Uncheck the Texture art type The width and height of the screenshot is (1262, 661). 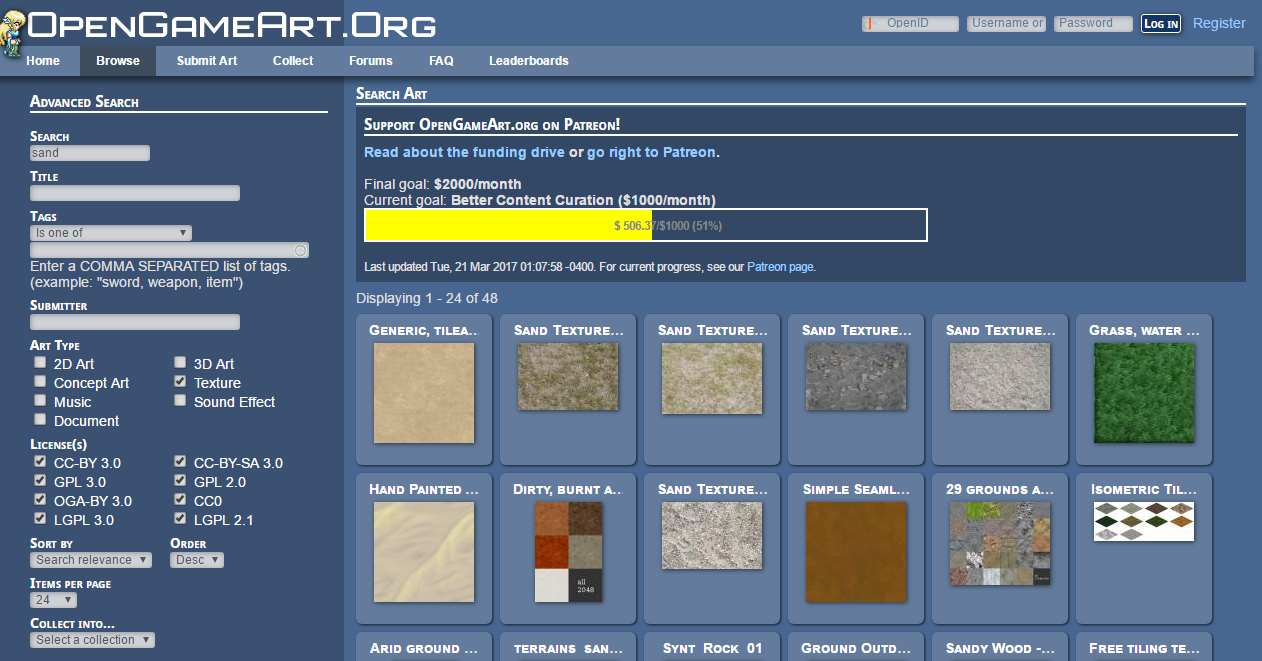click(x=180, y=382)
